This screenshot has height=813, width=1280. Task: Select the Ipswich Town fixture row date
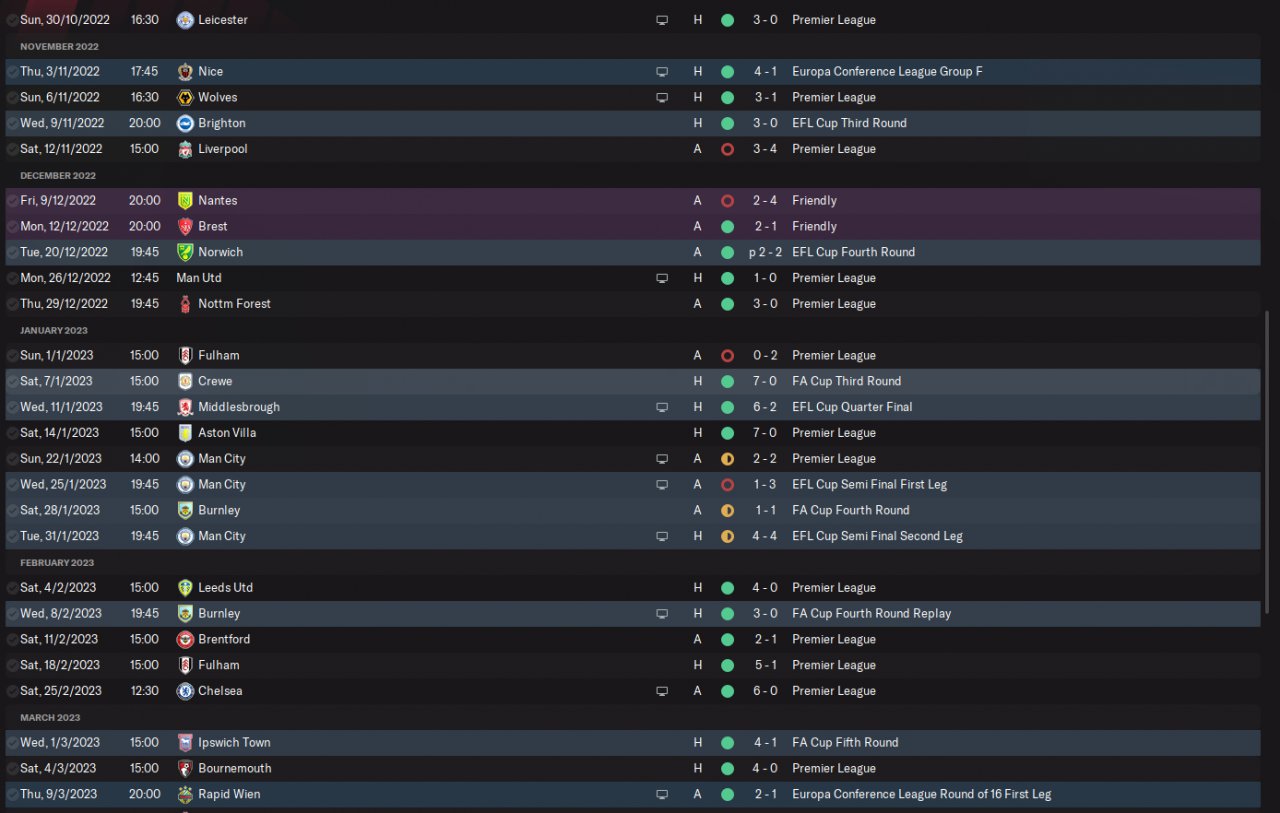point(60,742)
